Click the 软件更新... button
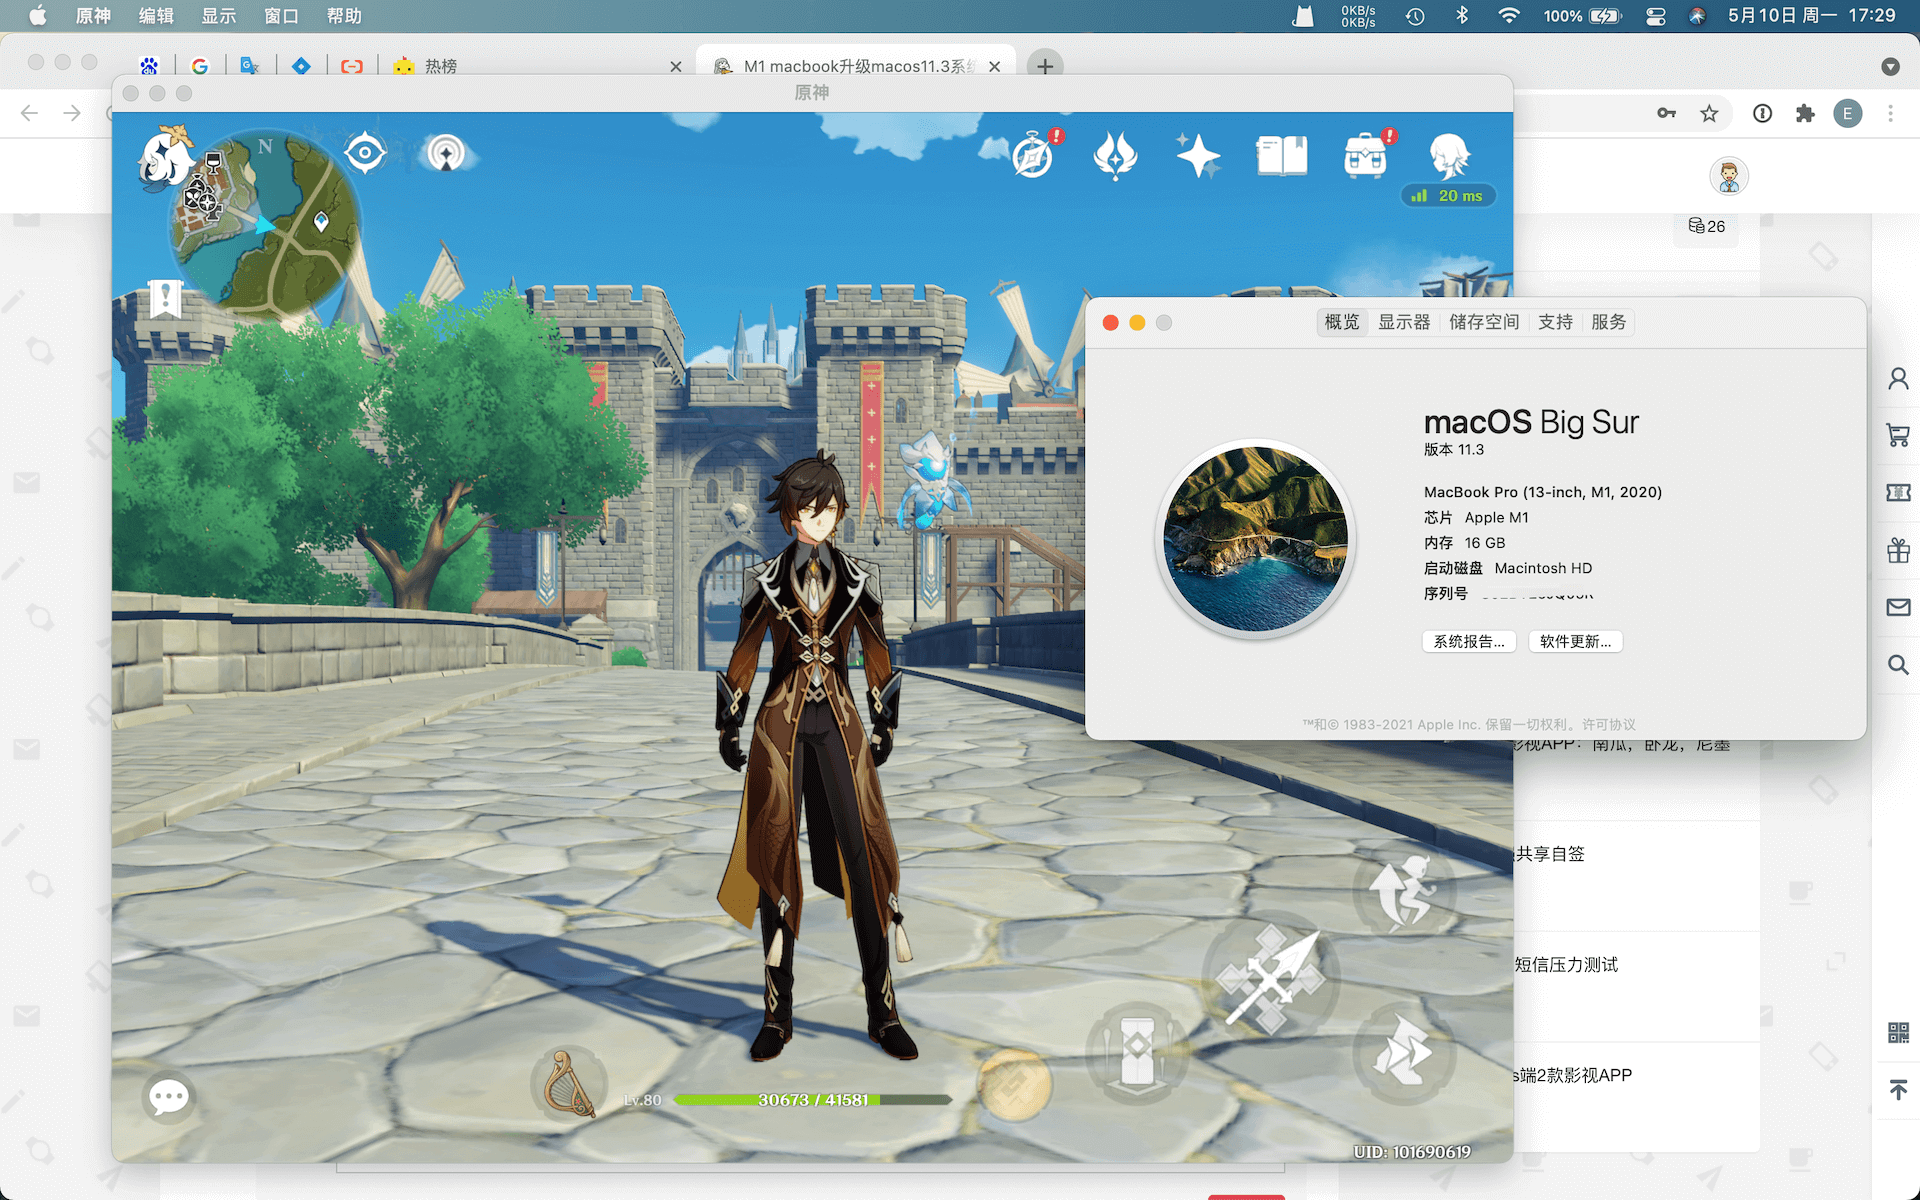The width and height of the screenshot is (1920, 1200). (1575, 642)
